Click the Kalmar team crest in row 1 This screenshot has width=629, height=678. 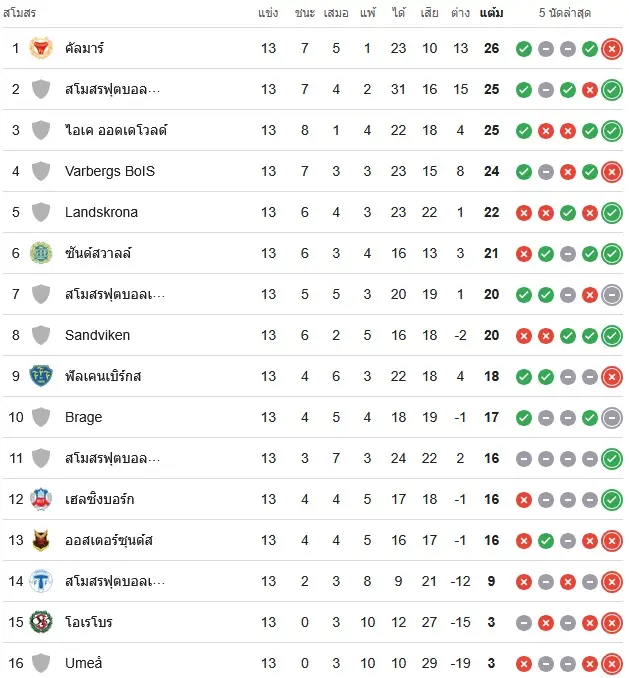[41, 48]
